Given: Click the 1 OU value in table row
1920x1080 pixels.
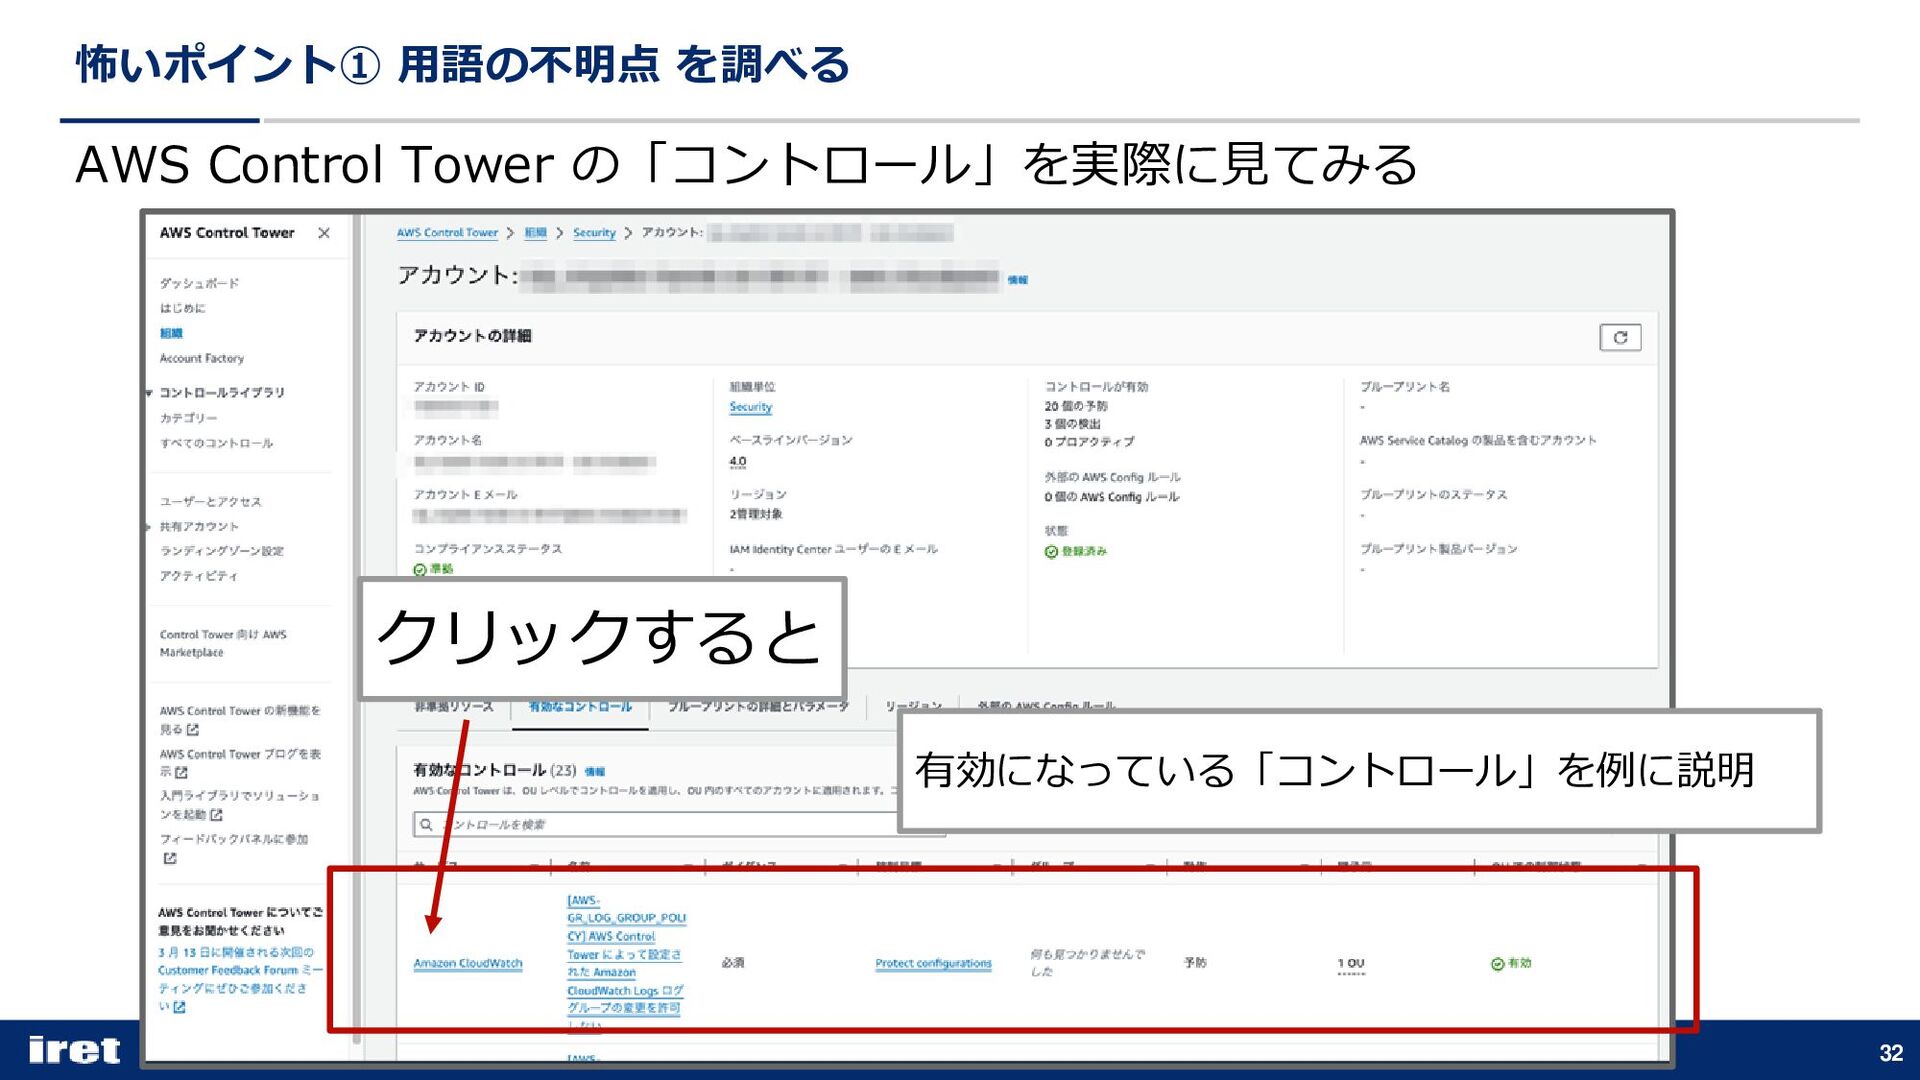Looking at the screenshot, I should [x=1350, y=964].
